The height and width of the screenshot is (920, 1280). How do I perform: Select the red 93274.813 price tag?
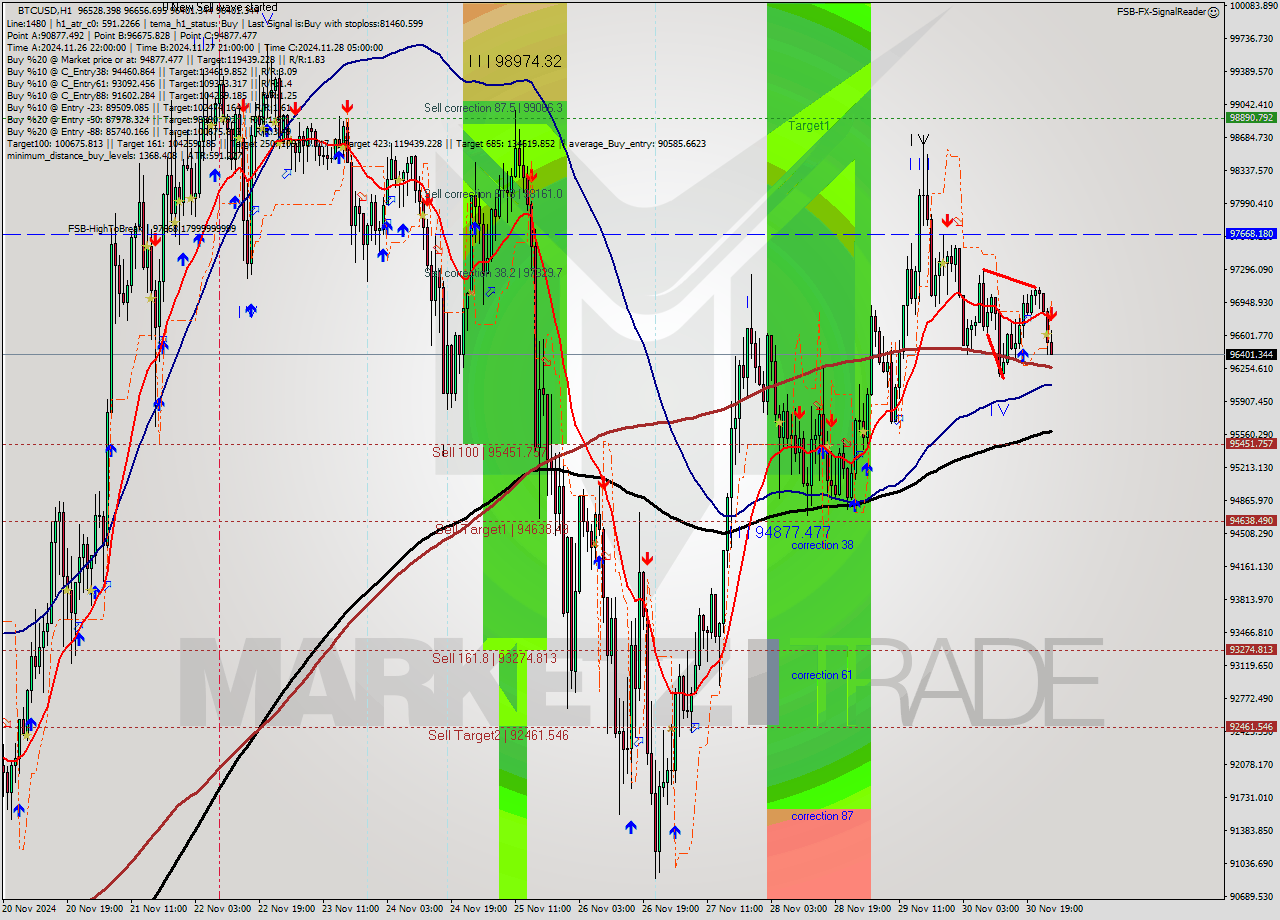point(1251,649)
